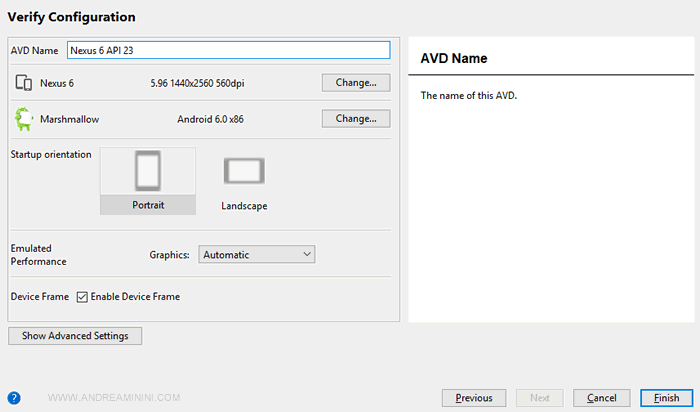
Task: Click the 'Startup orientation' label
Action: tap(51, 154)
